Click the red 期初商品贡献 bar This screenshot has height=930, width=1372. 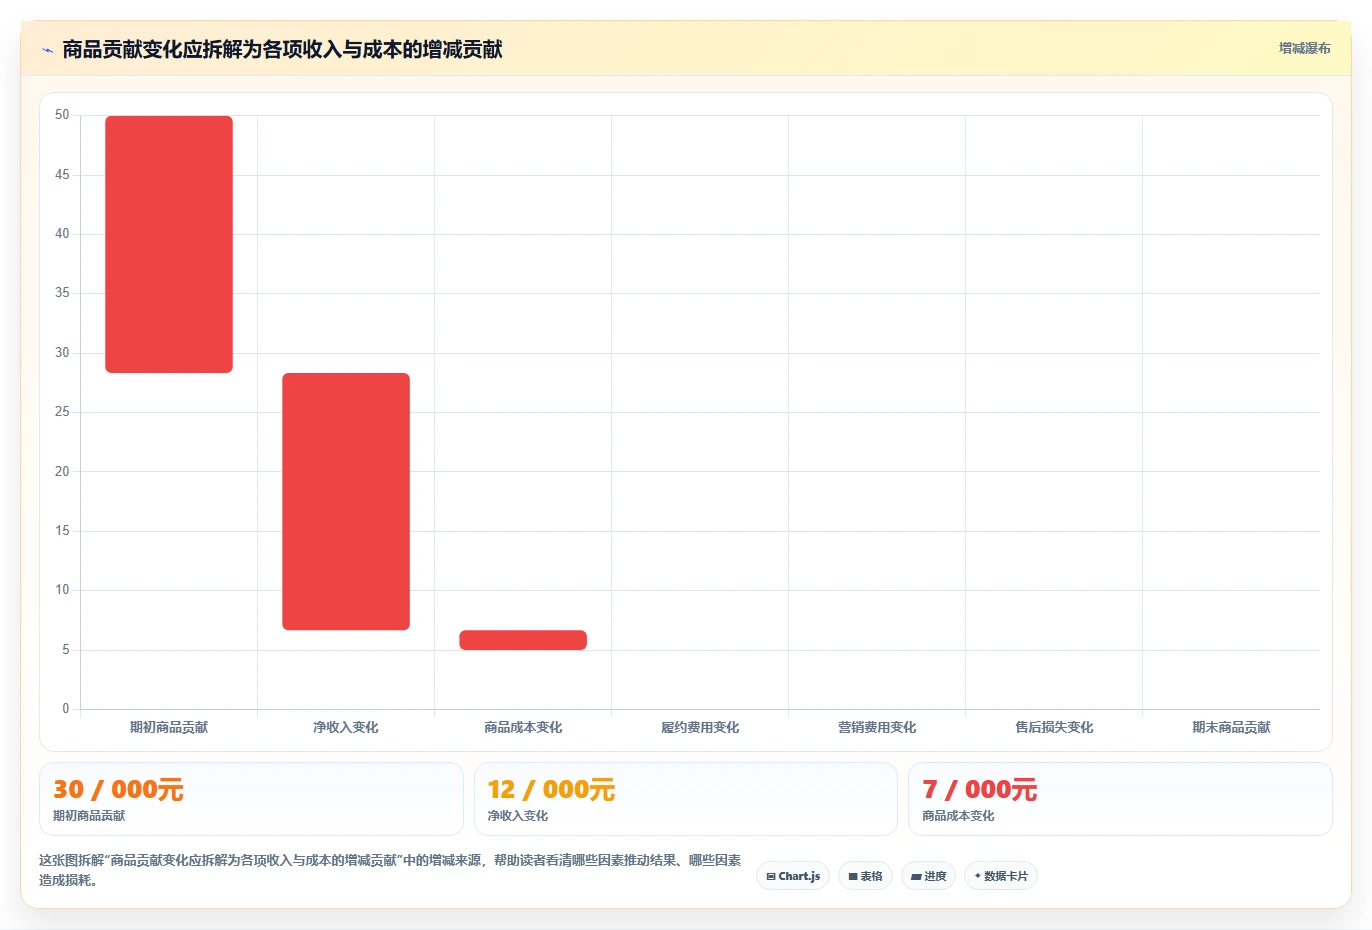(169, 244)
